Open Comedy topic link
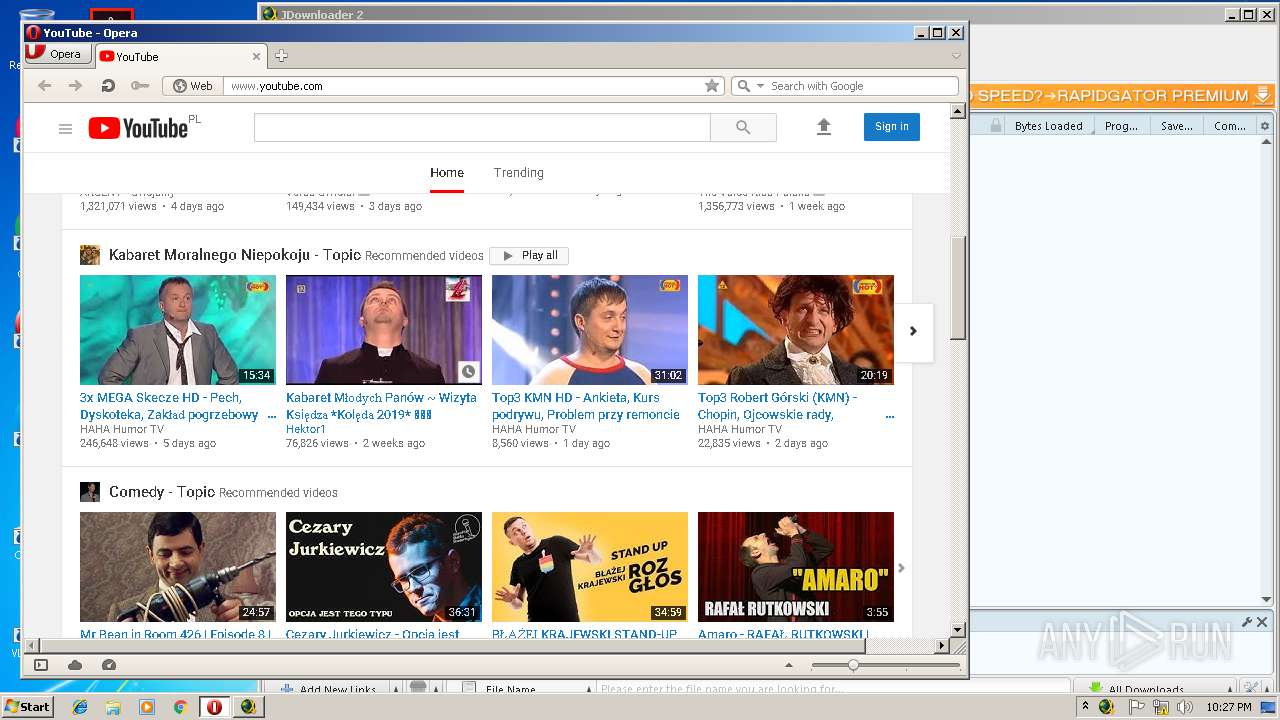 162,492
